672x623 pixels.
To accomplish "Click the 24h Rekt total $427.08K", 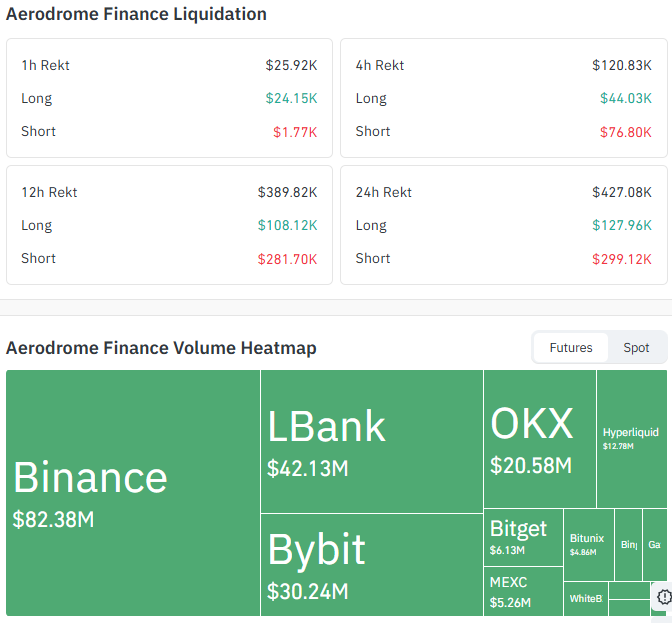I will pos(621,192).
